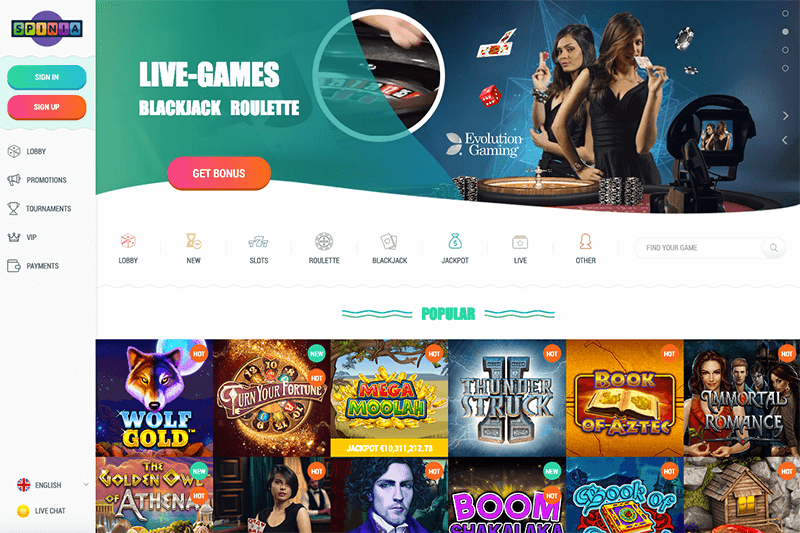Click the Sign In button
This screenshot has width=800, height=533.
pos(46,77)
